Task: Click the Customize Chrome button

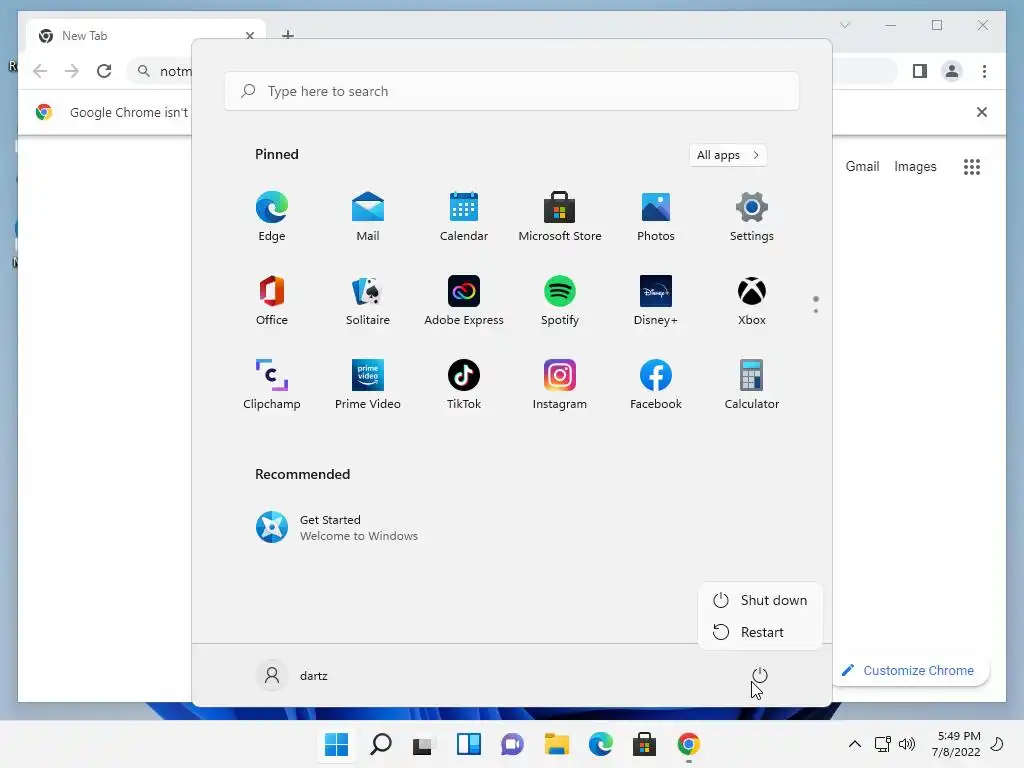Action: point(910,671)
